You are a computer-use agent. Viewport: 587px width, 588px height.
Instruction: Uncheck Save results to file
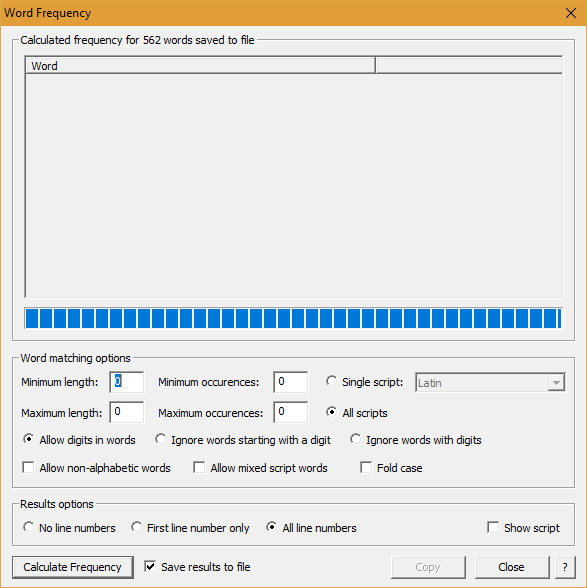coord(150,567)
